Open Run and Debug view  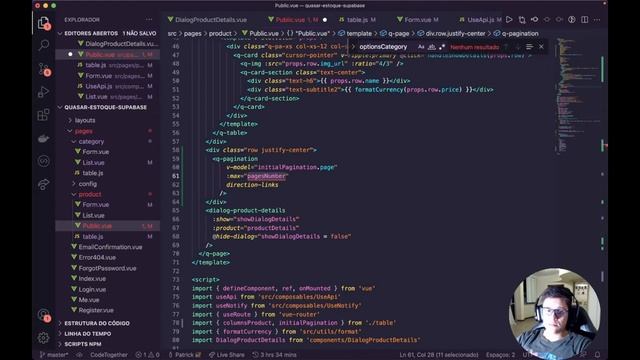[43, 92]
